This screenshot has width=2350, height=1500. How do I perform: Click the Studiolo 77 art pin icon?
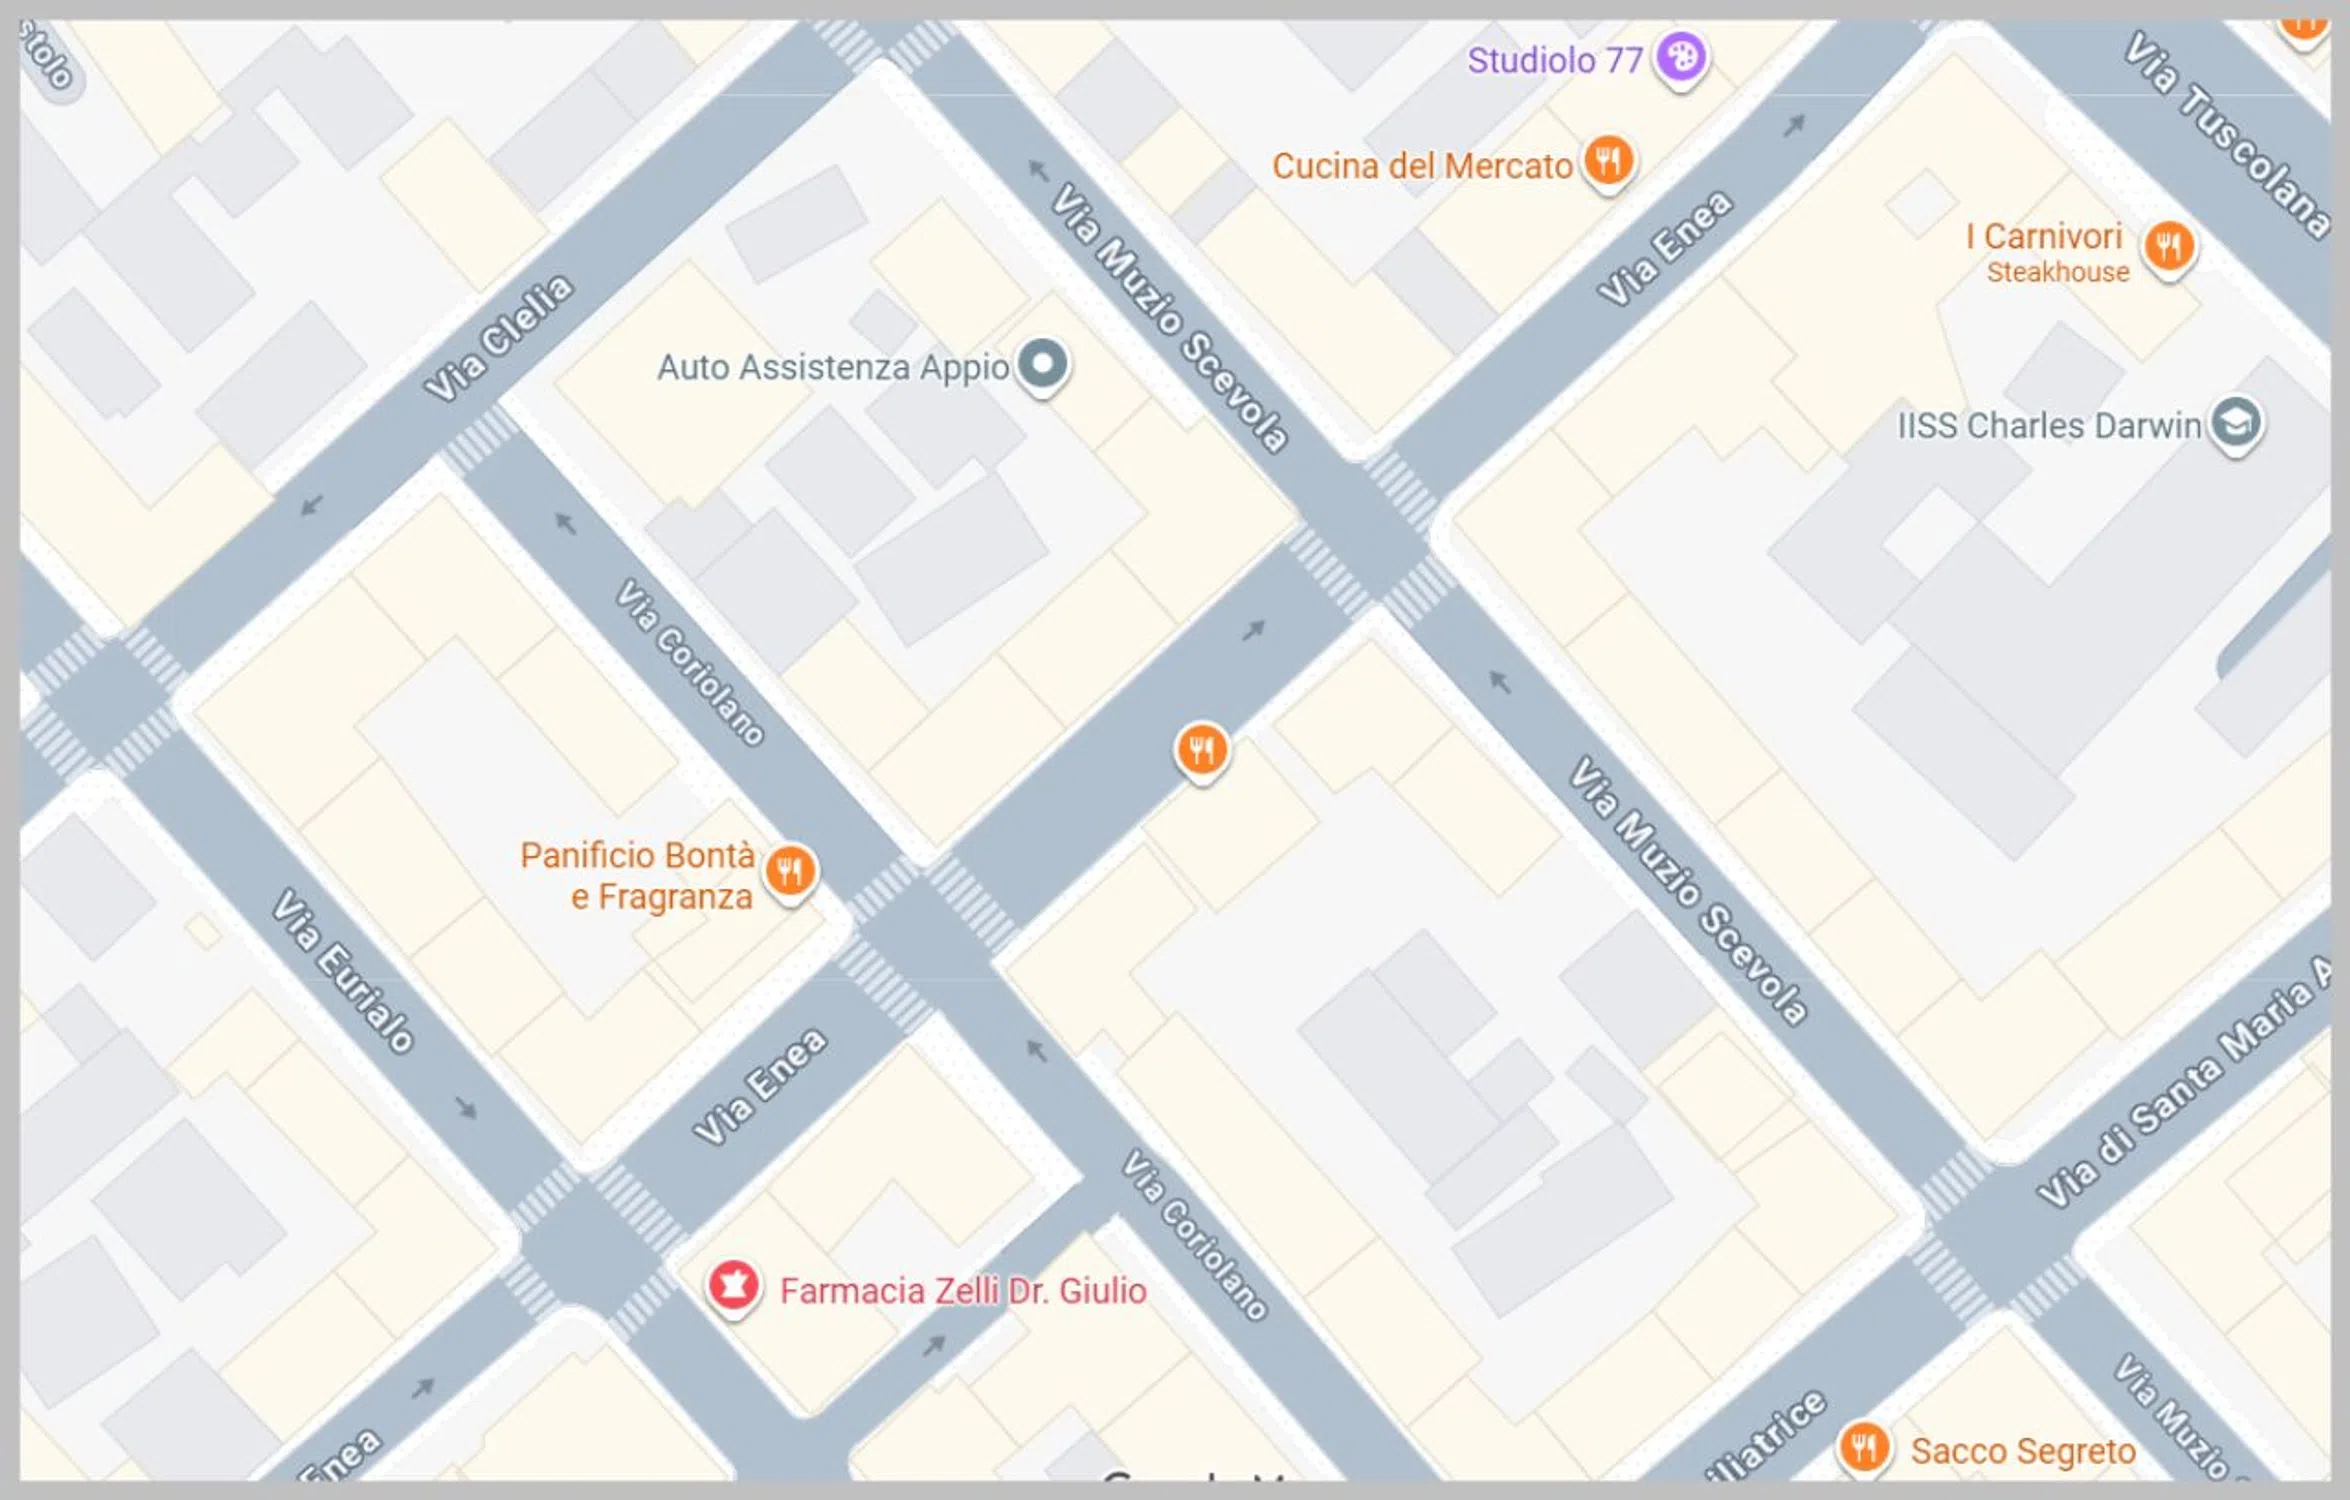pos(1680,57)
